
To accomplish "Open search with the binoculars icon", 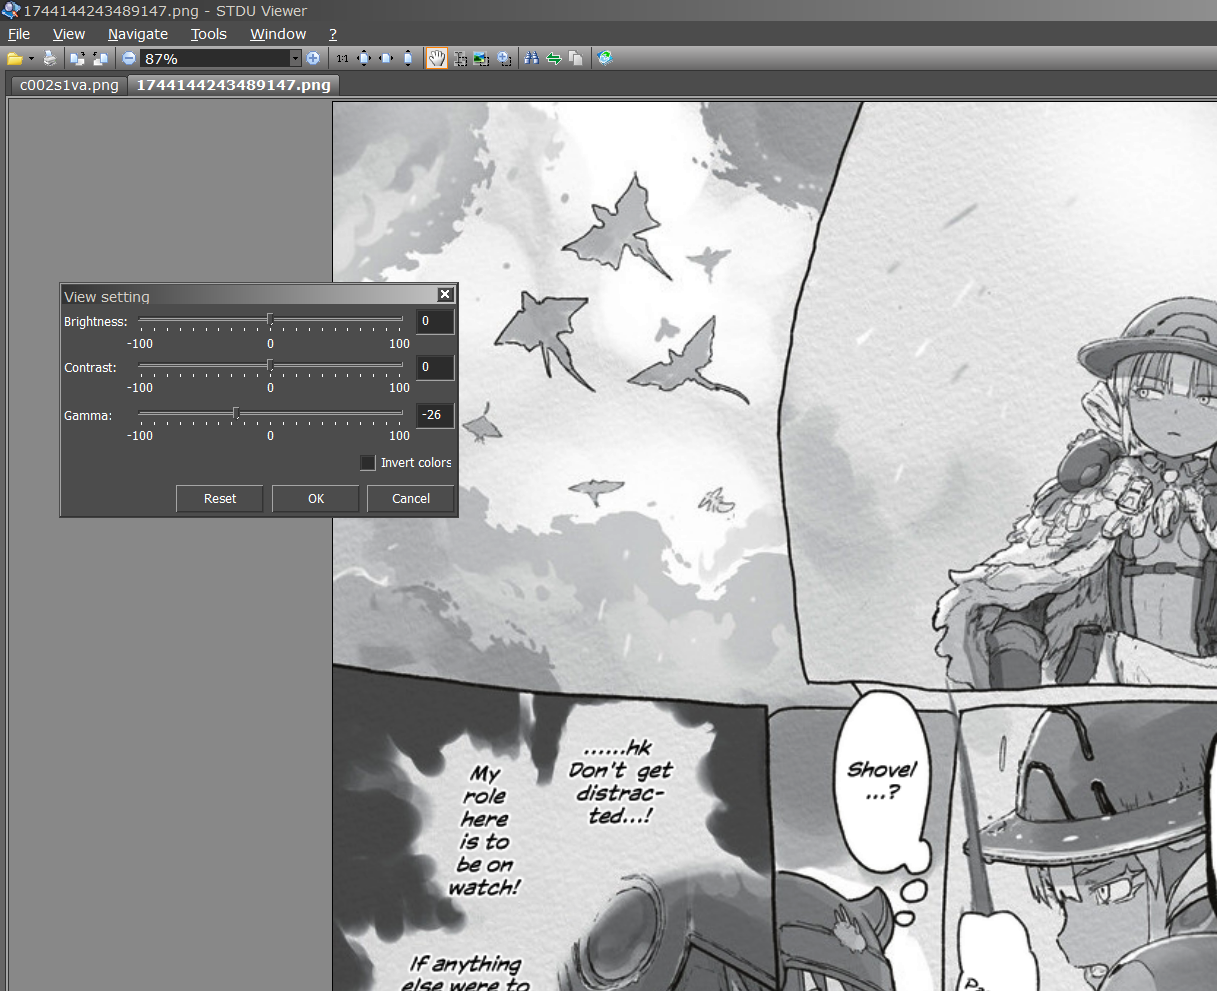I will pyautogui.click(x=532, y=58).
